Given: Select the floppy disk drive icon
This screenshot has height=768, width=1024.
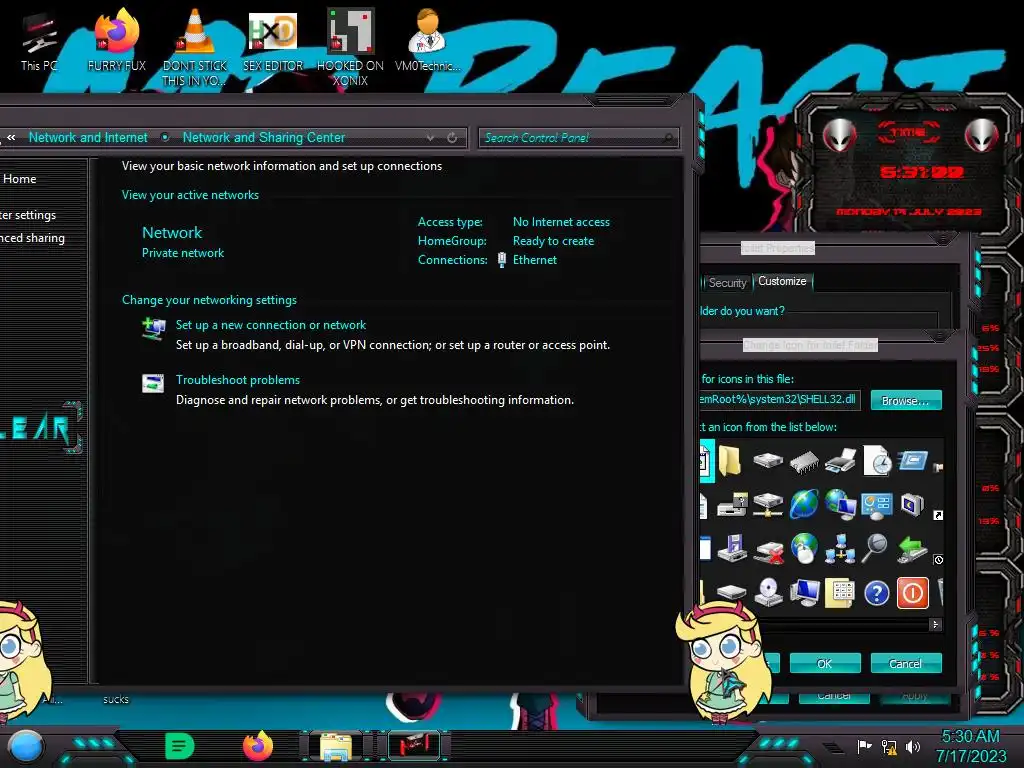Looking at the screenshot, I should (732, 549).
